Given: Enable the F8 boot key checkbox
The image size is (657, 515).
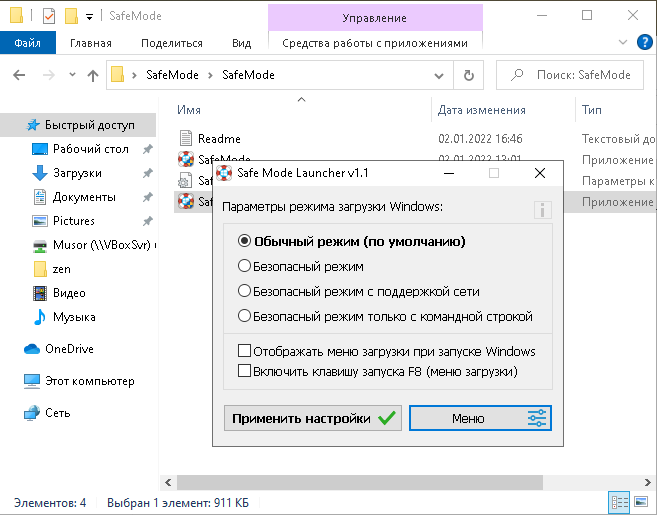Looking at the screenshot, I should point(244,371).
